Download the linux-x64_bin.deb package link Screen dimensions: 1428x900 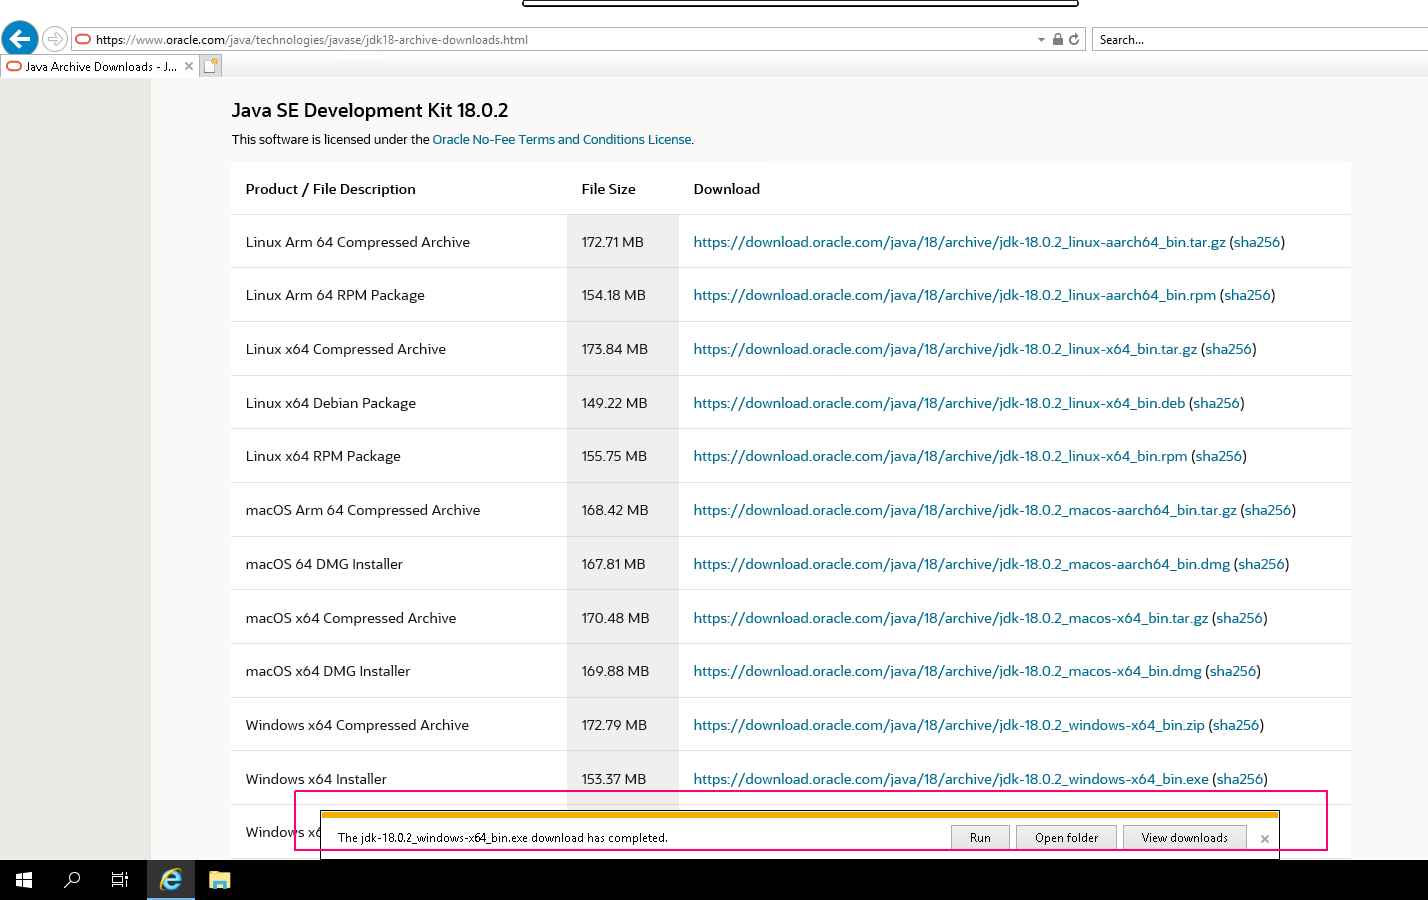pos(939,403)
